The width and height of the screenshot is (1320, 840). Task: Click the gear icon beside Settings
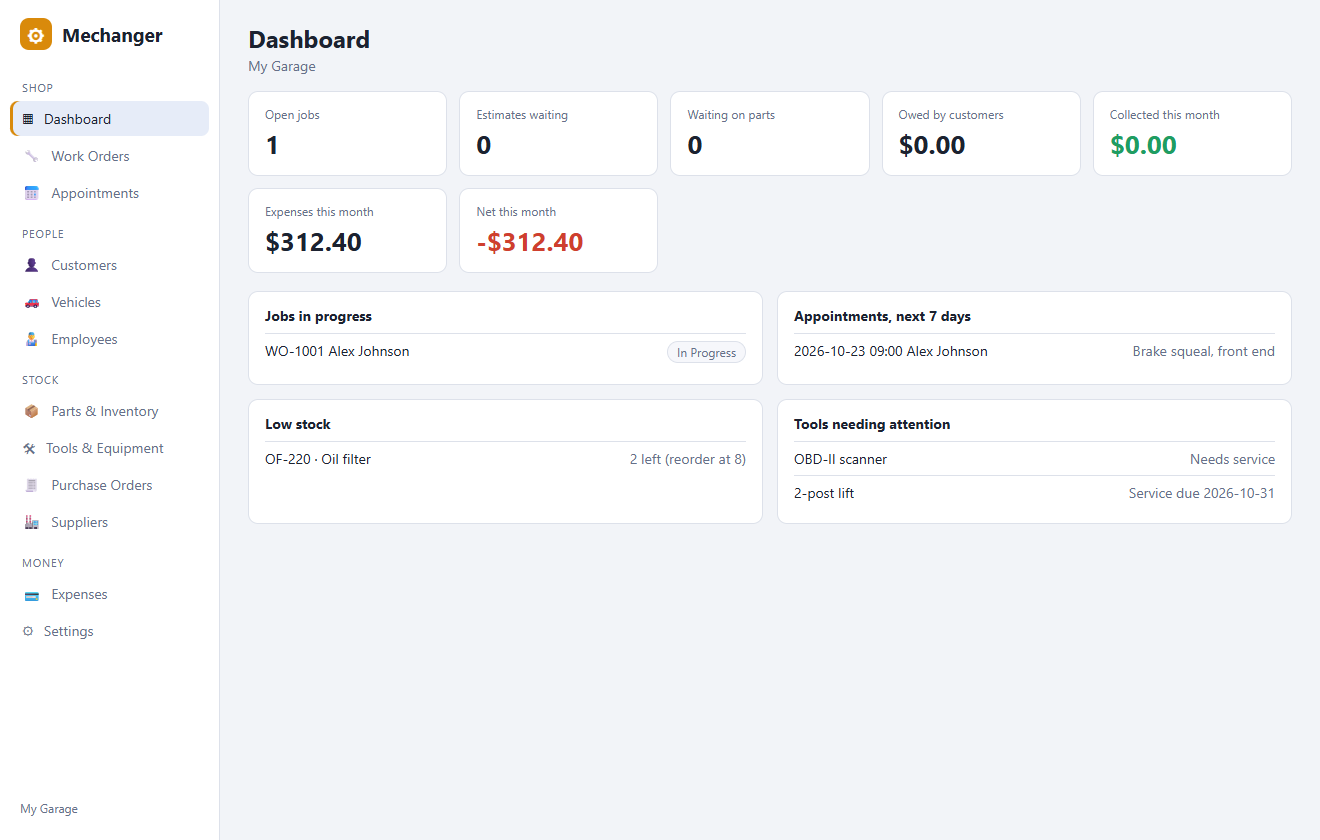tap(28, 631)
